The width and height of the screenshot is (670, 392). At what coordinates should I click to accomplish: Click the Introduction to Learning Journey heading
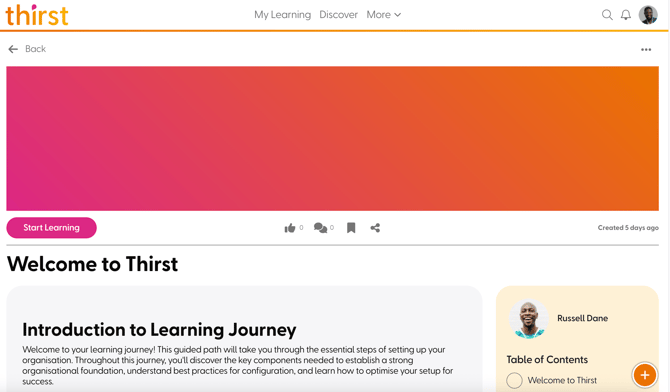(x=159, y=330)
